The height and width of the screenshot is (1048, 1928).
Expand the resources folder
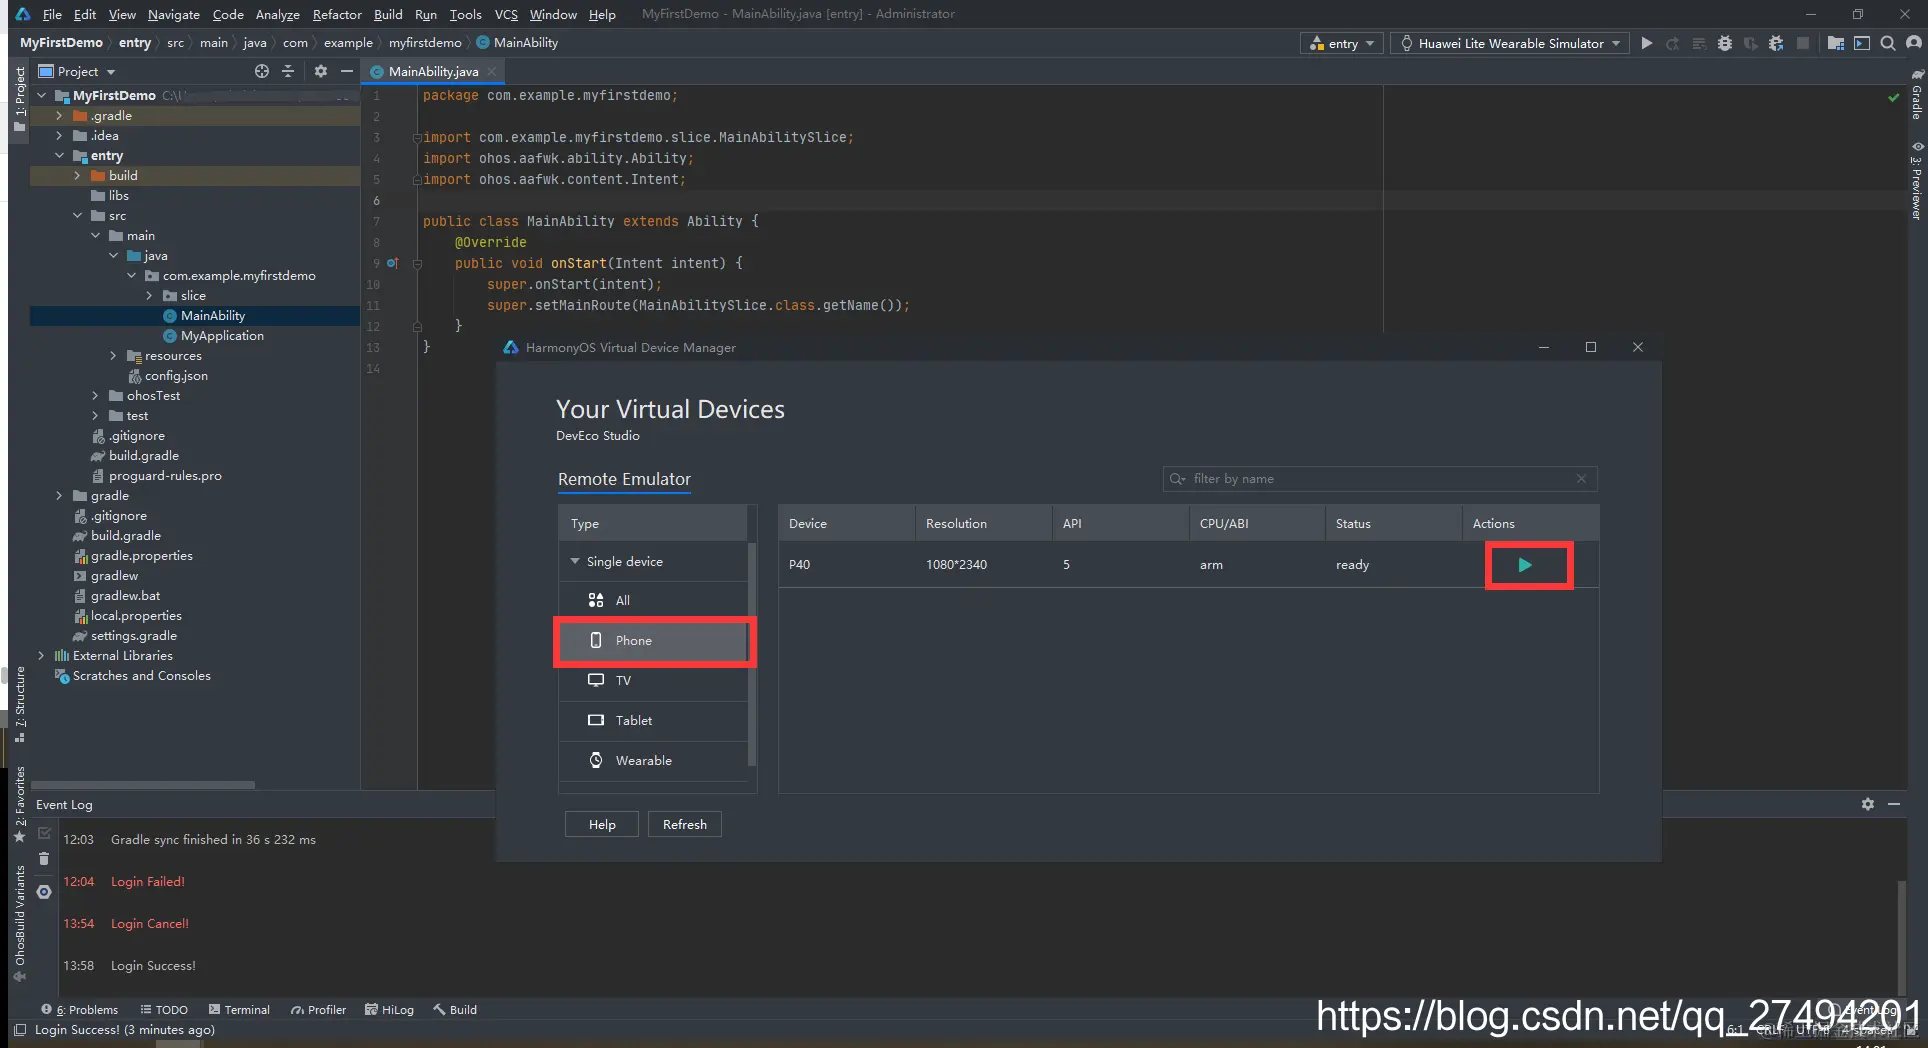click(113, 356)
